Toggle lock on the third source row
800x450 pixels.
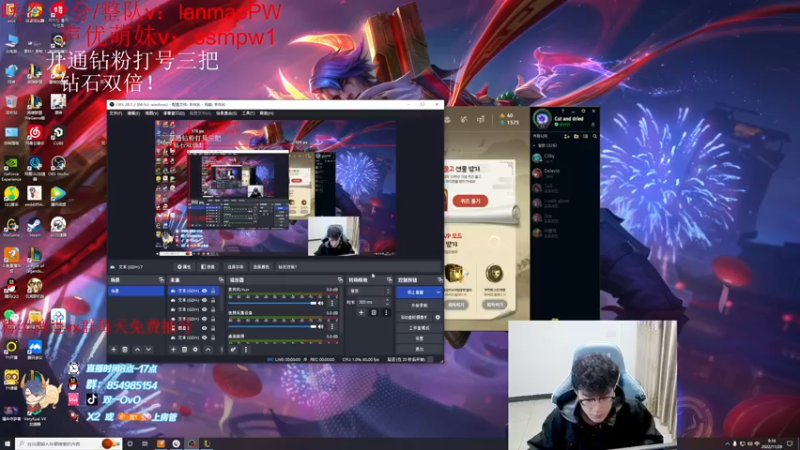[213, 310]
